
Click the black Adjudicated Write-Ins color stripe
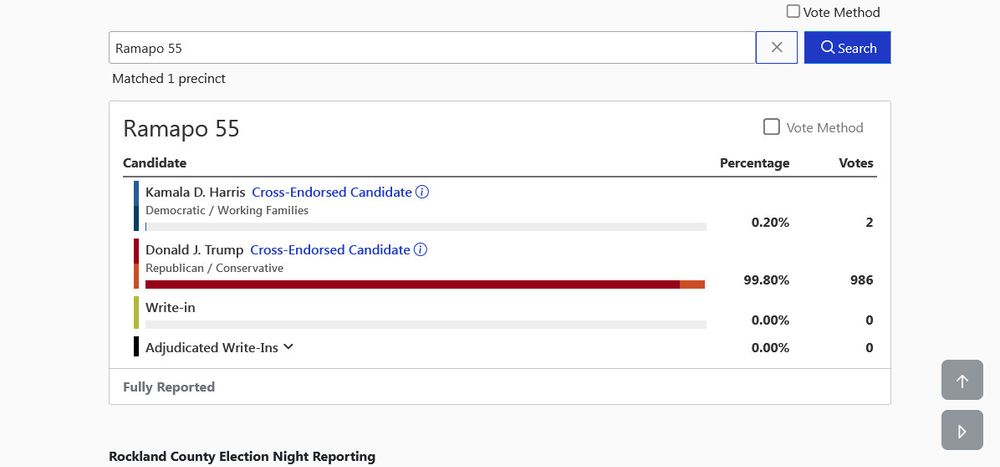pos(136,346)
